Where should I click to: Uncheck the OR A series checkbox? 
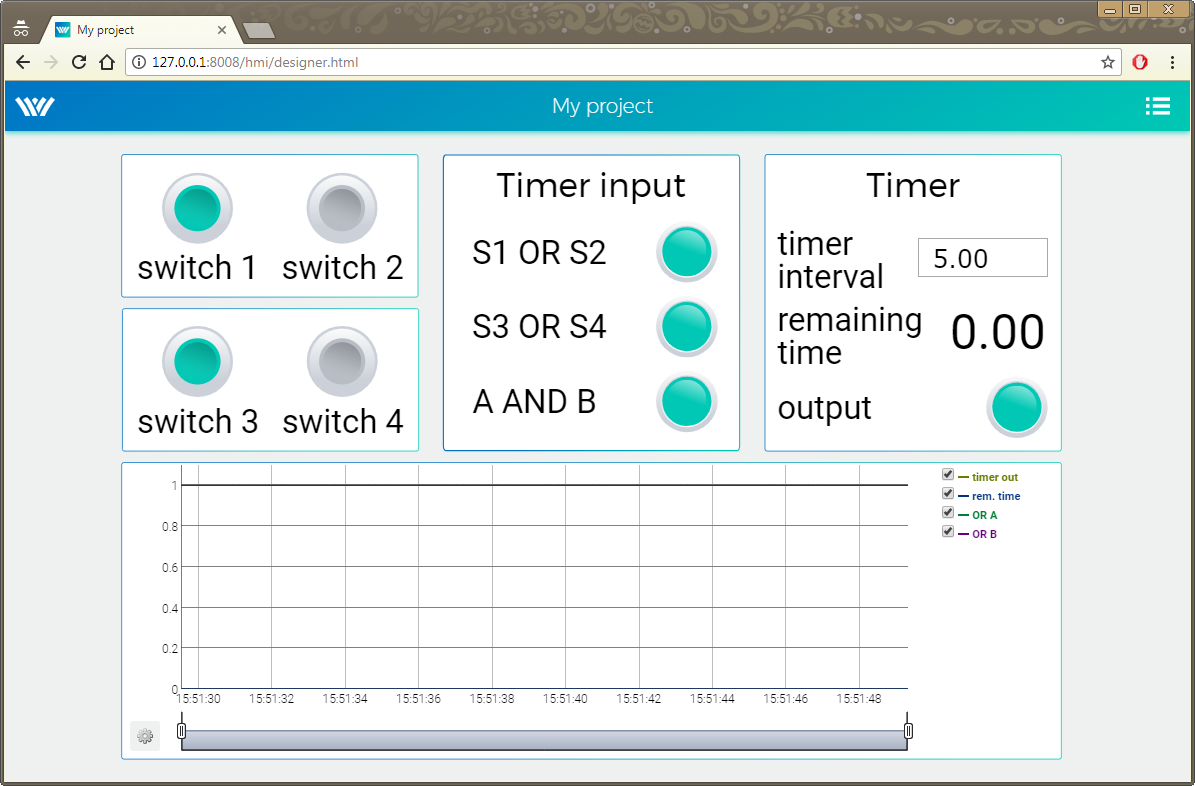point(948,512)
